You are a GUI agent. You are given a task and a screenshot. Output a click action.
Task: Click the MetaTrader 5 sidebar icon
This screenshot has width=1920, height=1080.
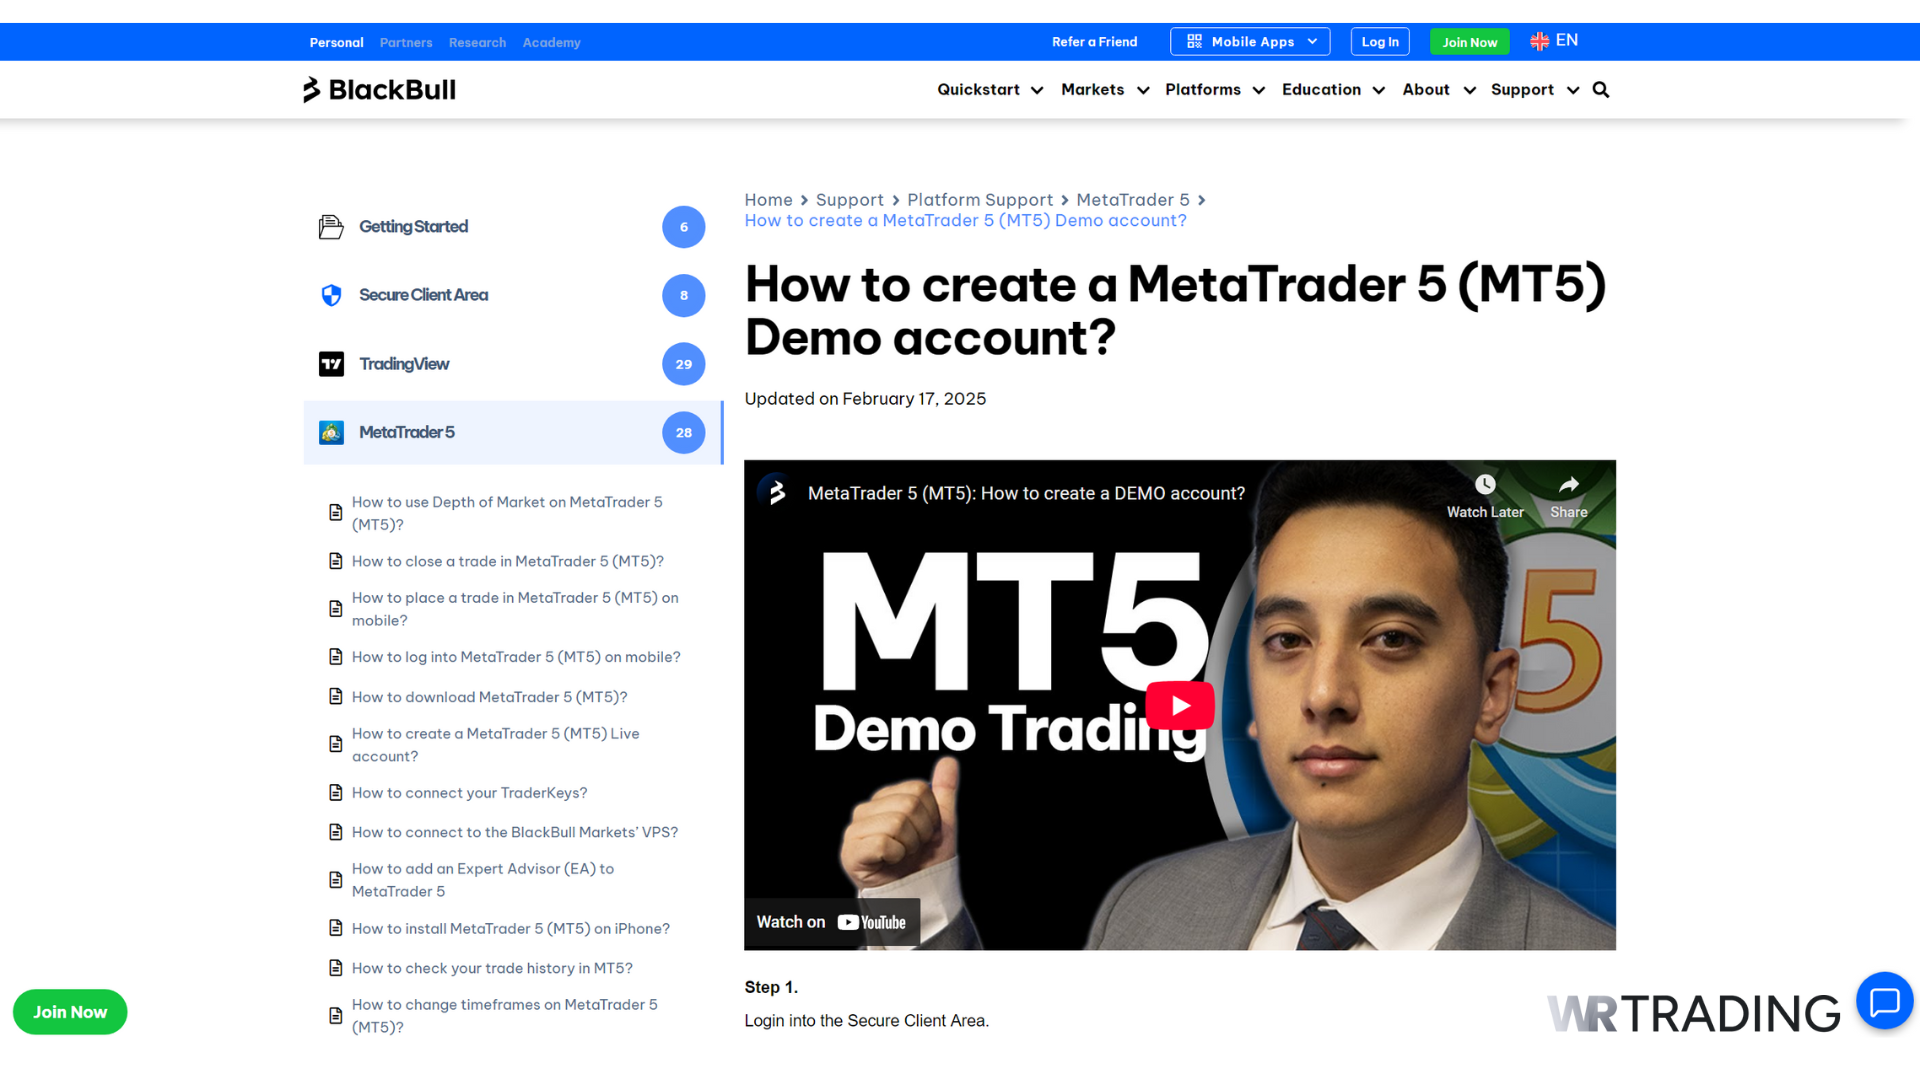331,432
